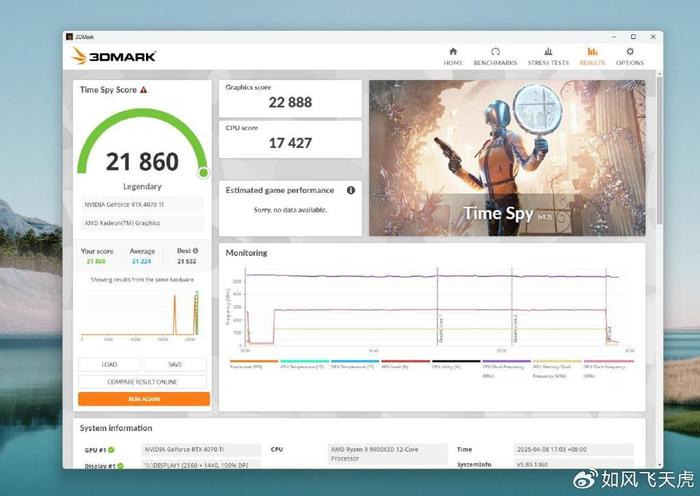Toggle GPU Clock Frequency pink legend swatch
The image size is (700, 496).
pos(608,361)
